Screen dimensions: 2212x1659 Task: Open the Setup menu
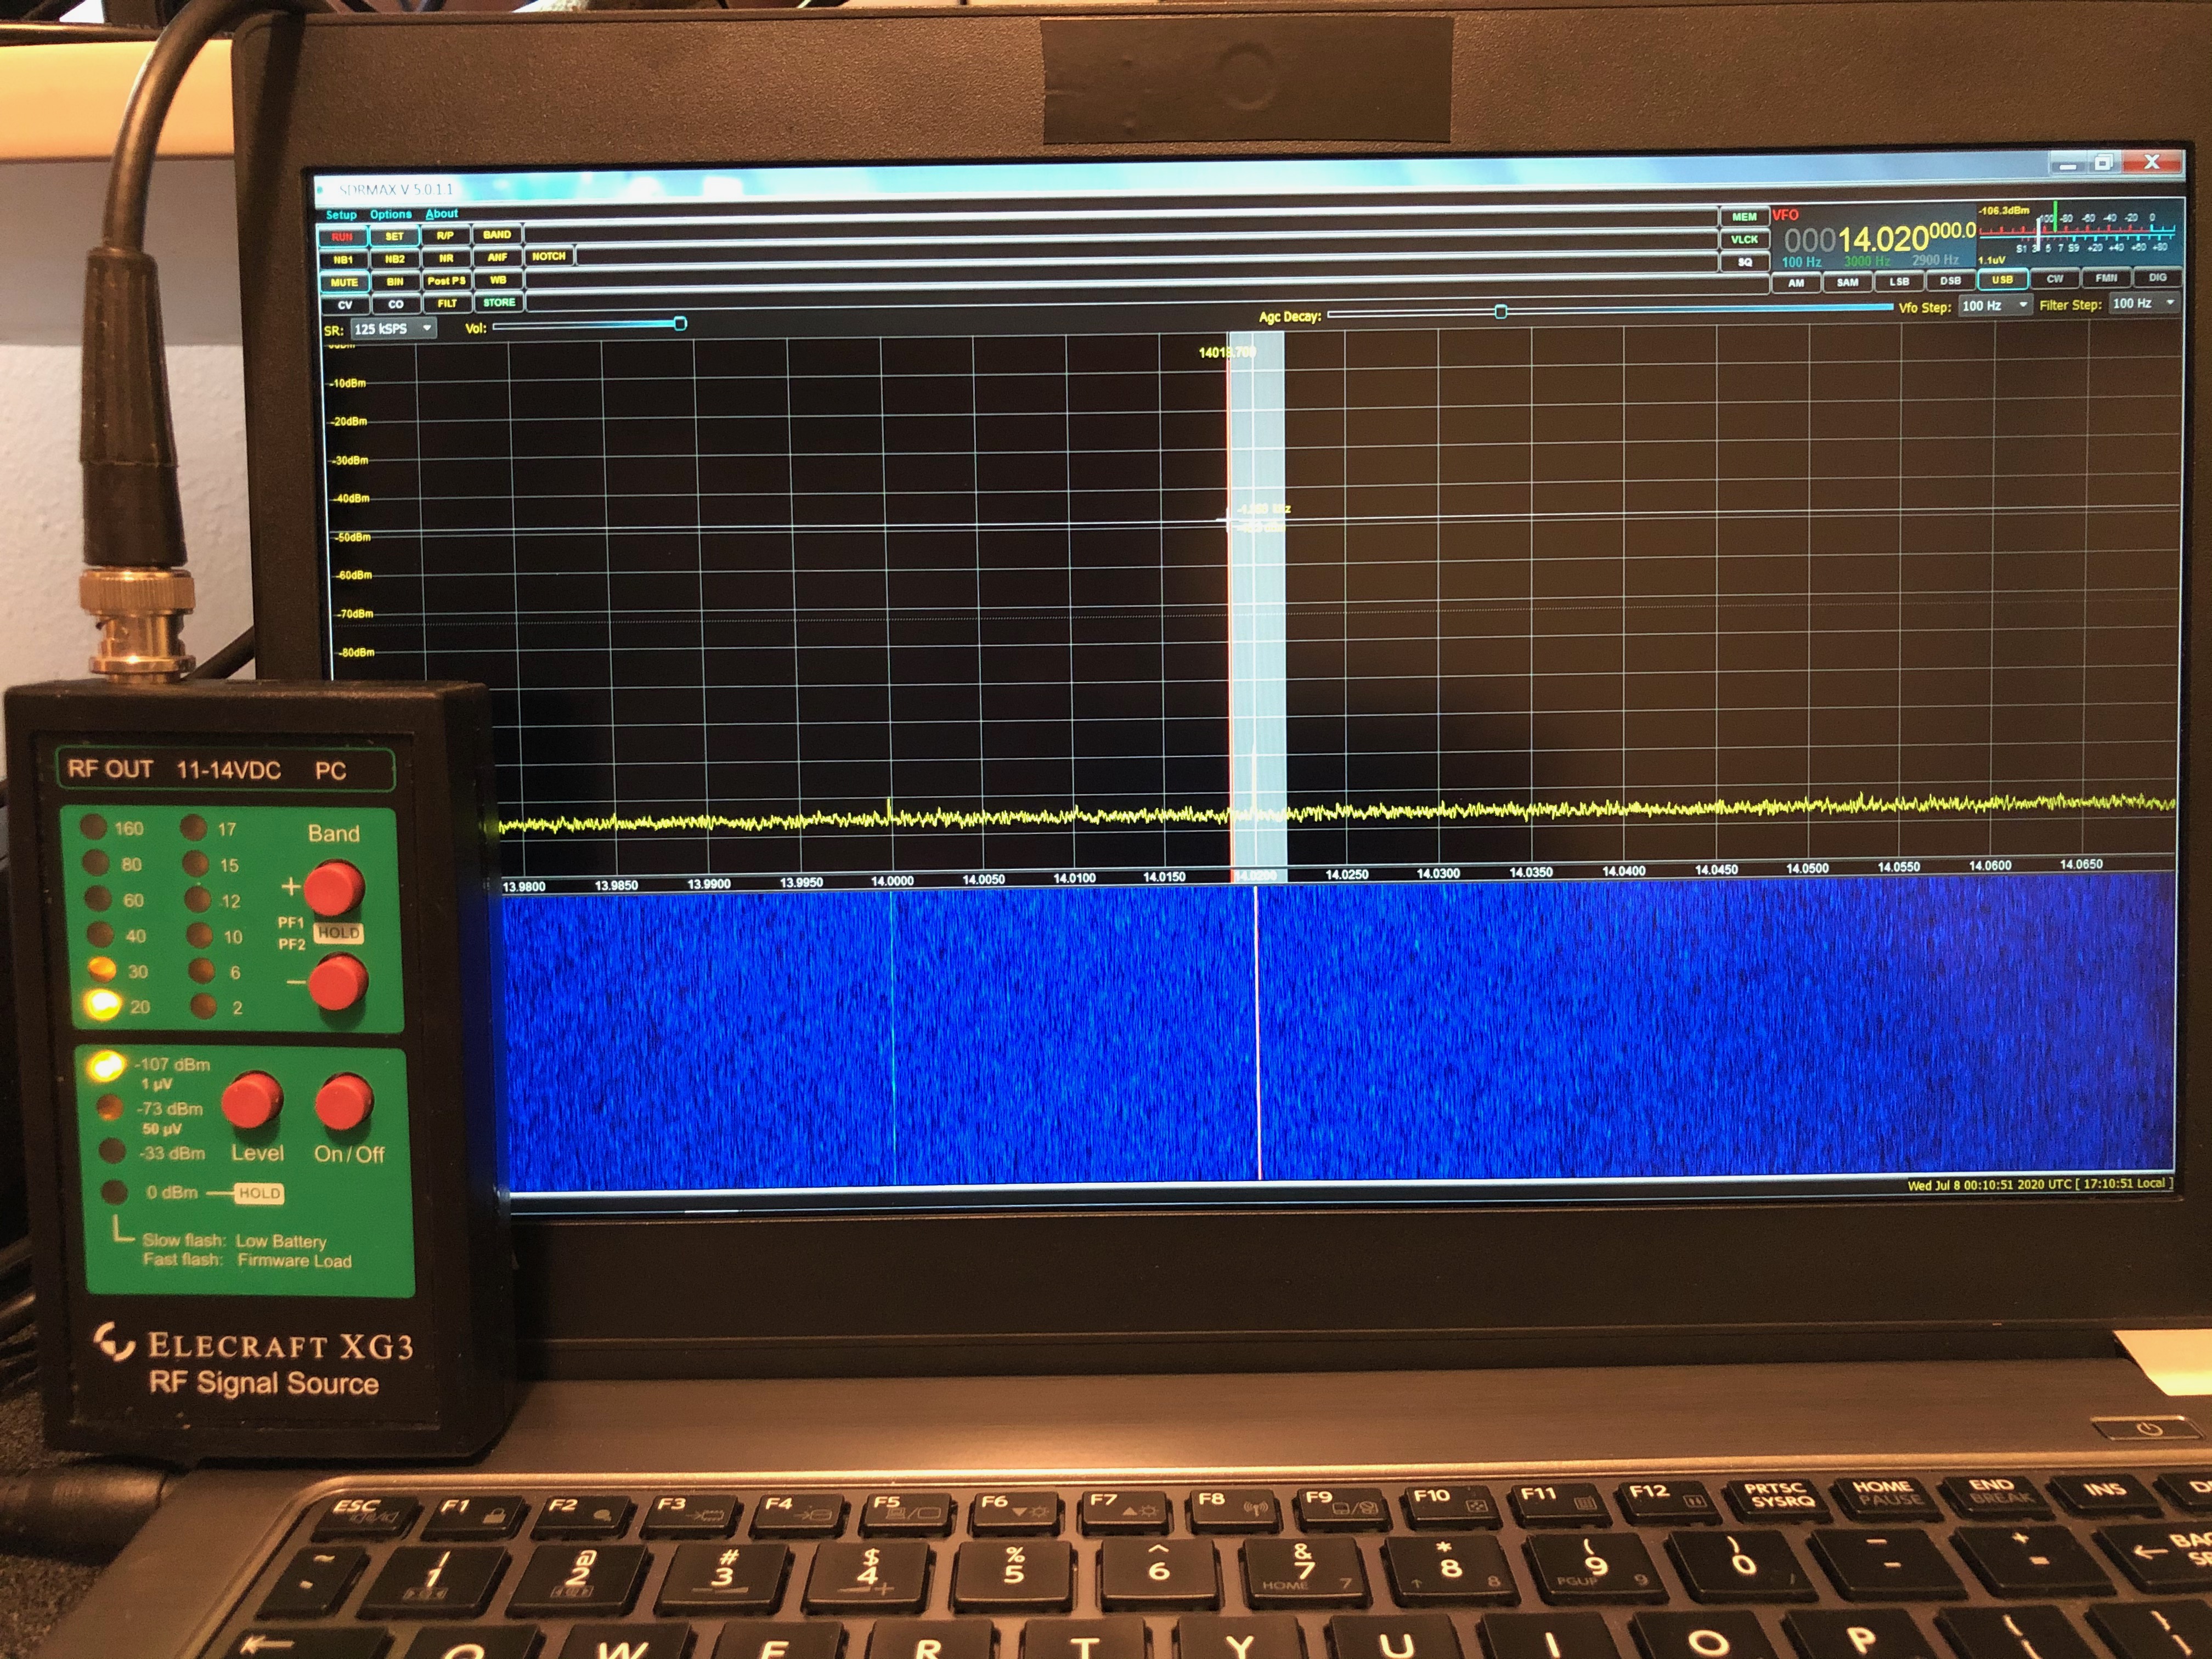(341, 215)
